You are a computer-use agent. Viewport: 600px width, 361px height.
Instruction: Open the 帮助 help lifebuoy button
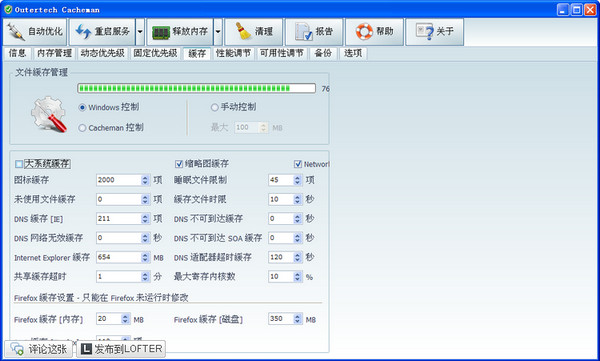point(374,32)
